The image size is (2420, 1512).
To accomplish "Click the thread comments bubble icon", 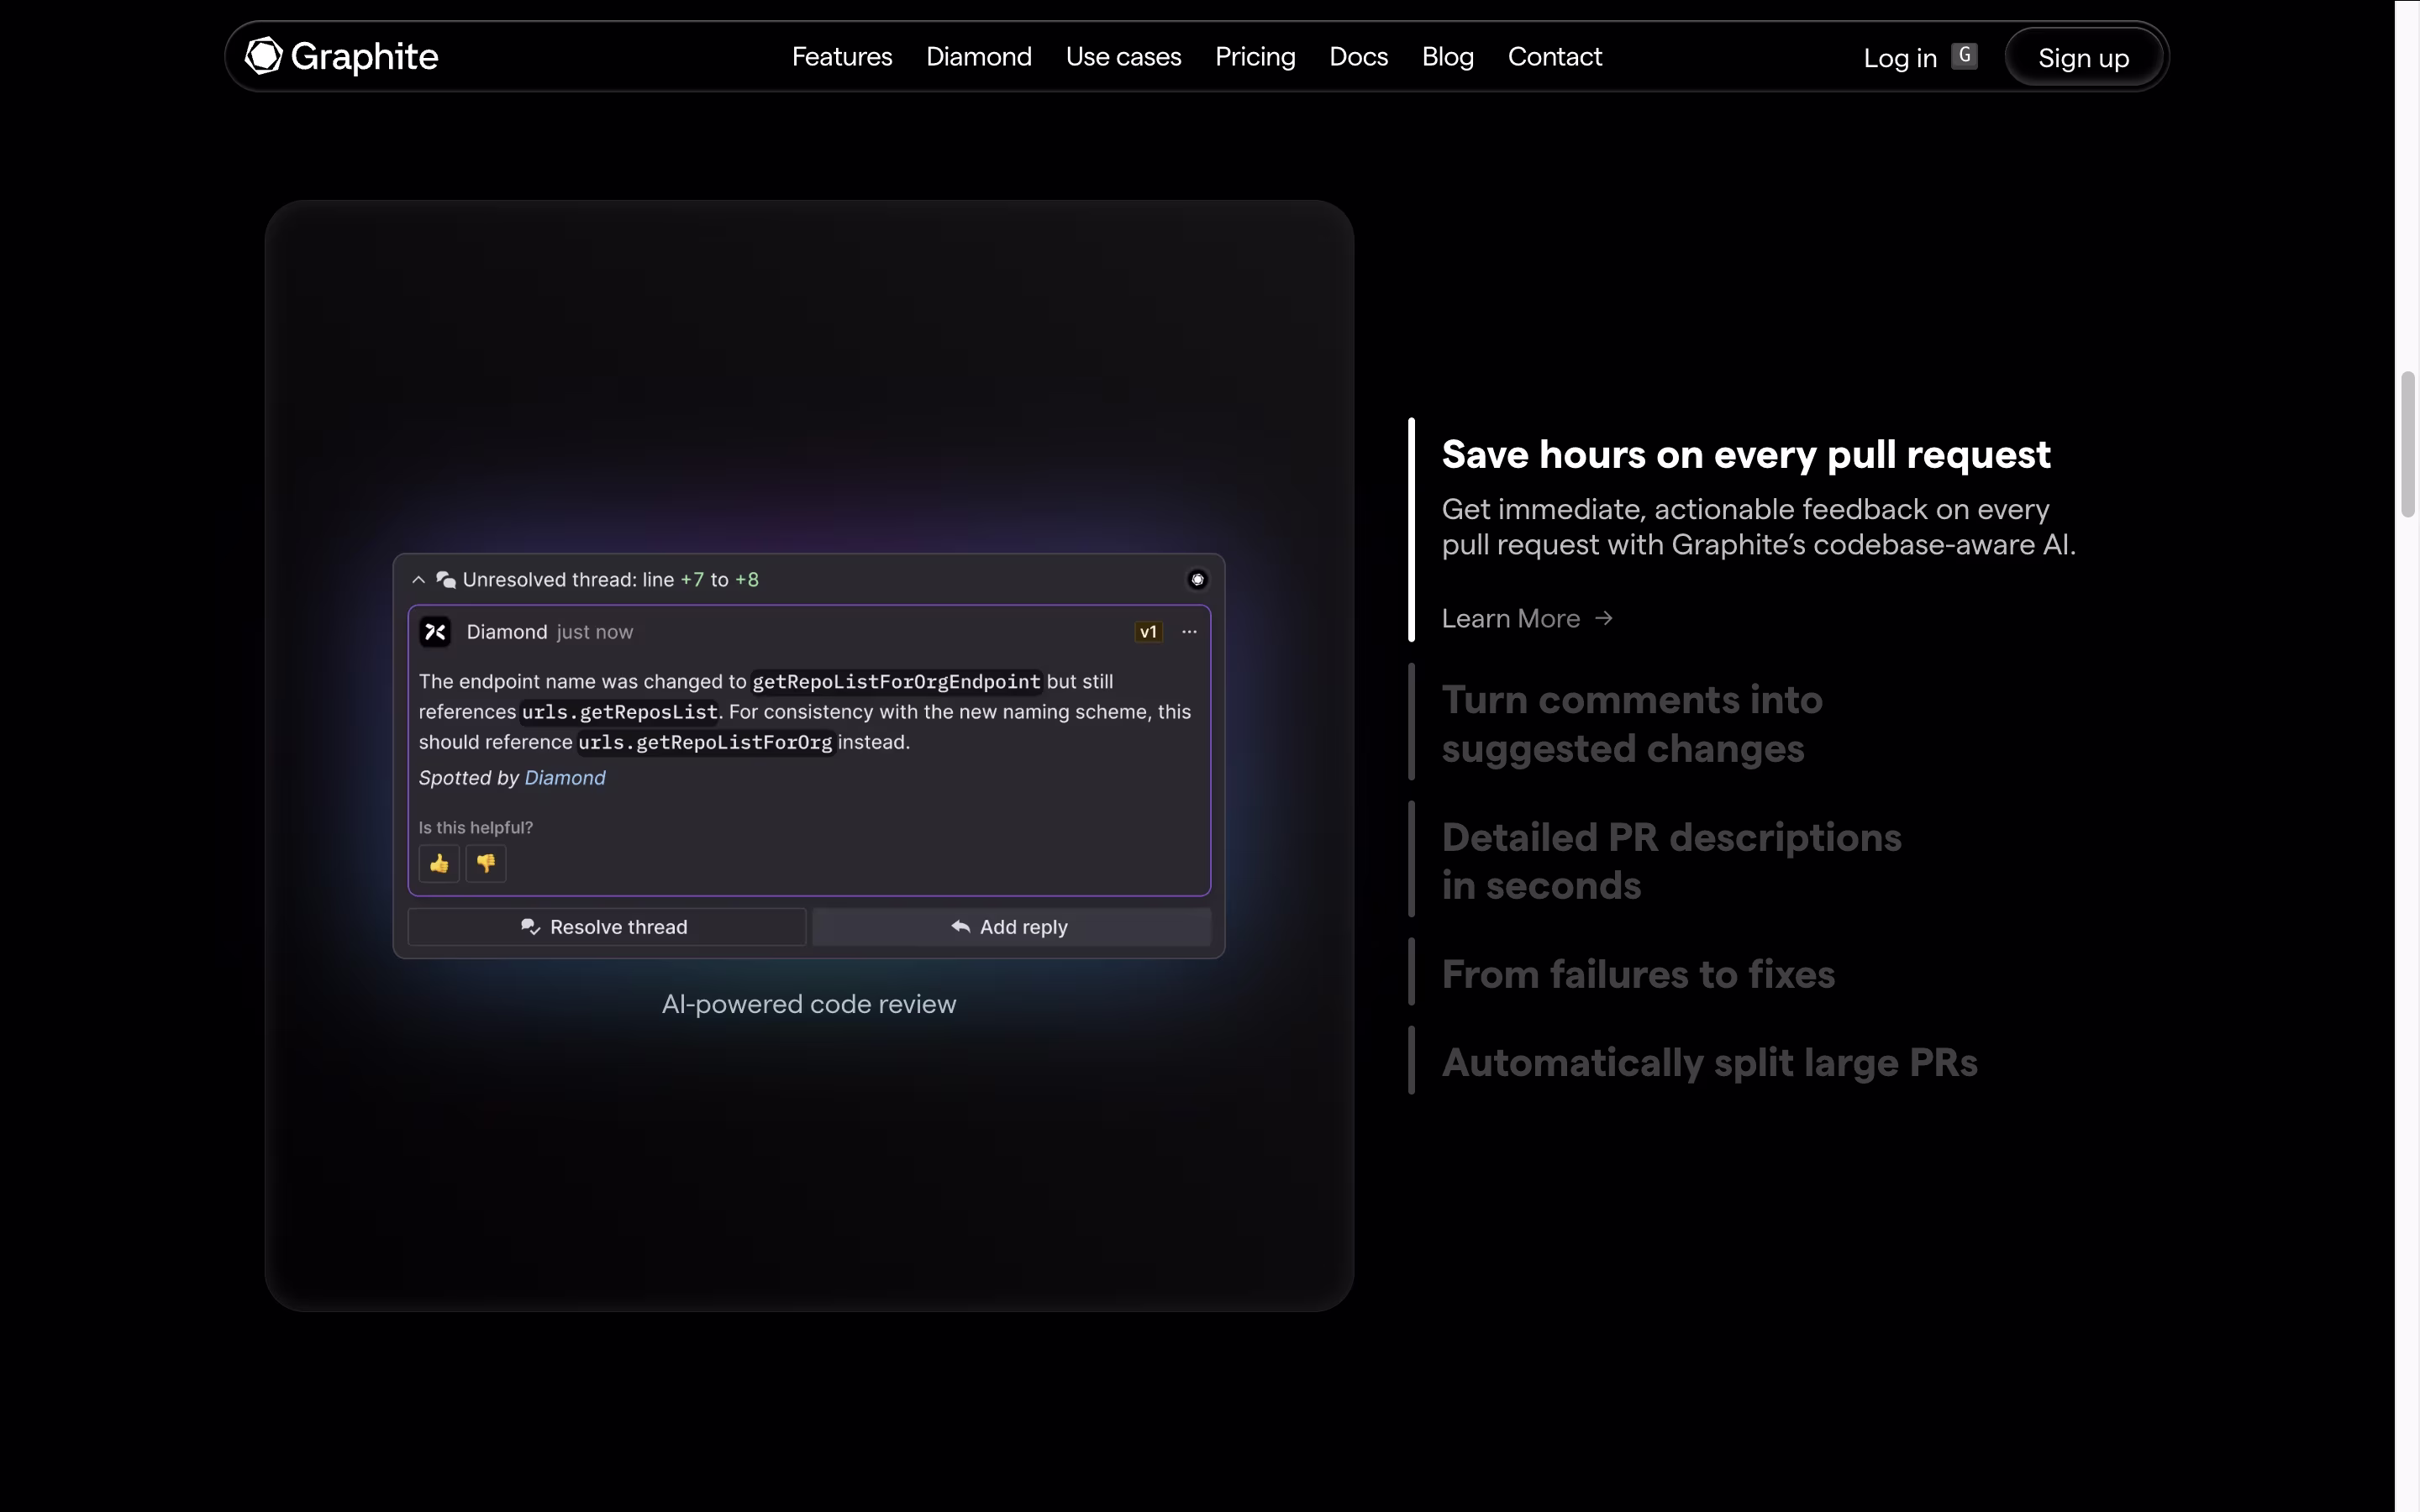I will [x=446, y=580].
